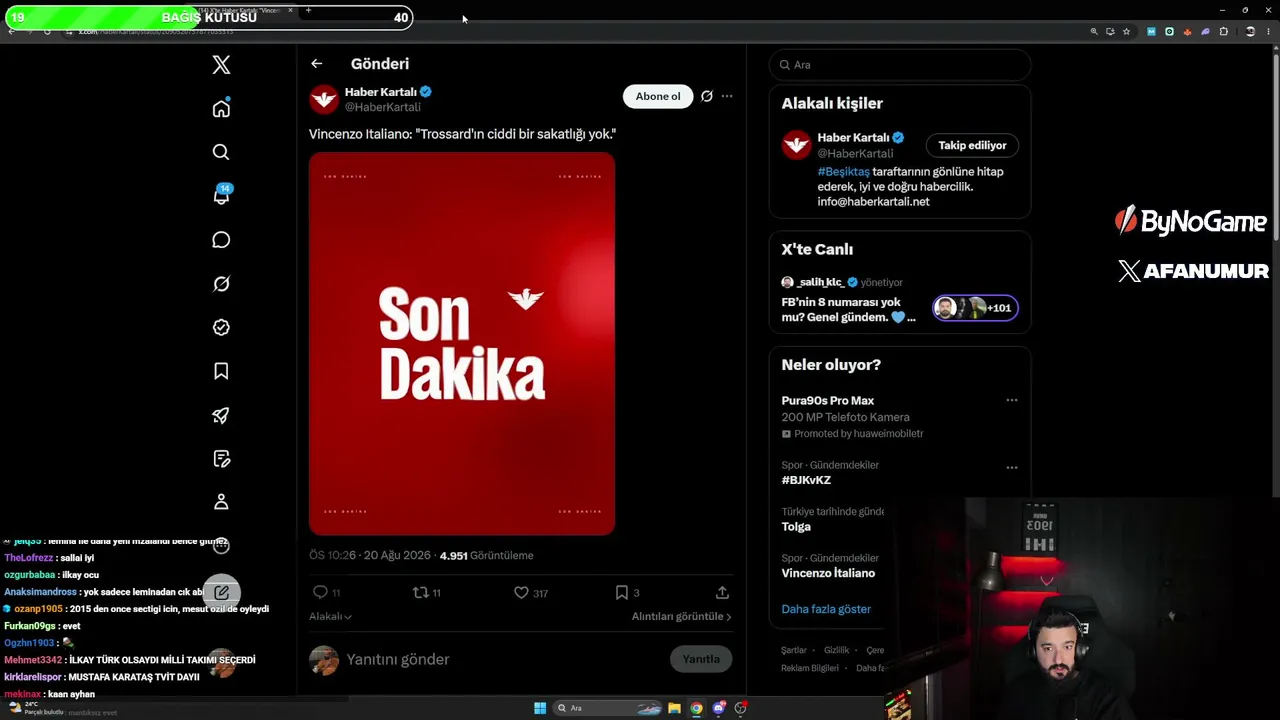1280x720 pixels.
Task: Open the 4.951 Görüntüleme view count
Action: [486, 555]
